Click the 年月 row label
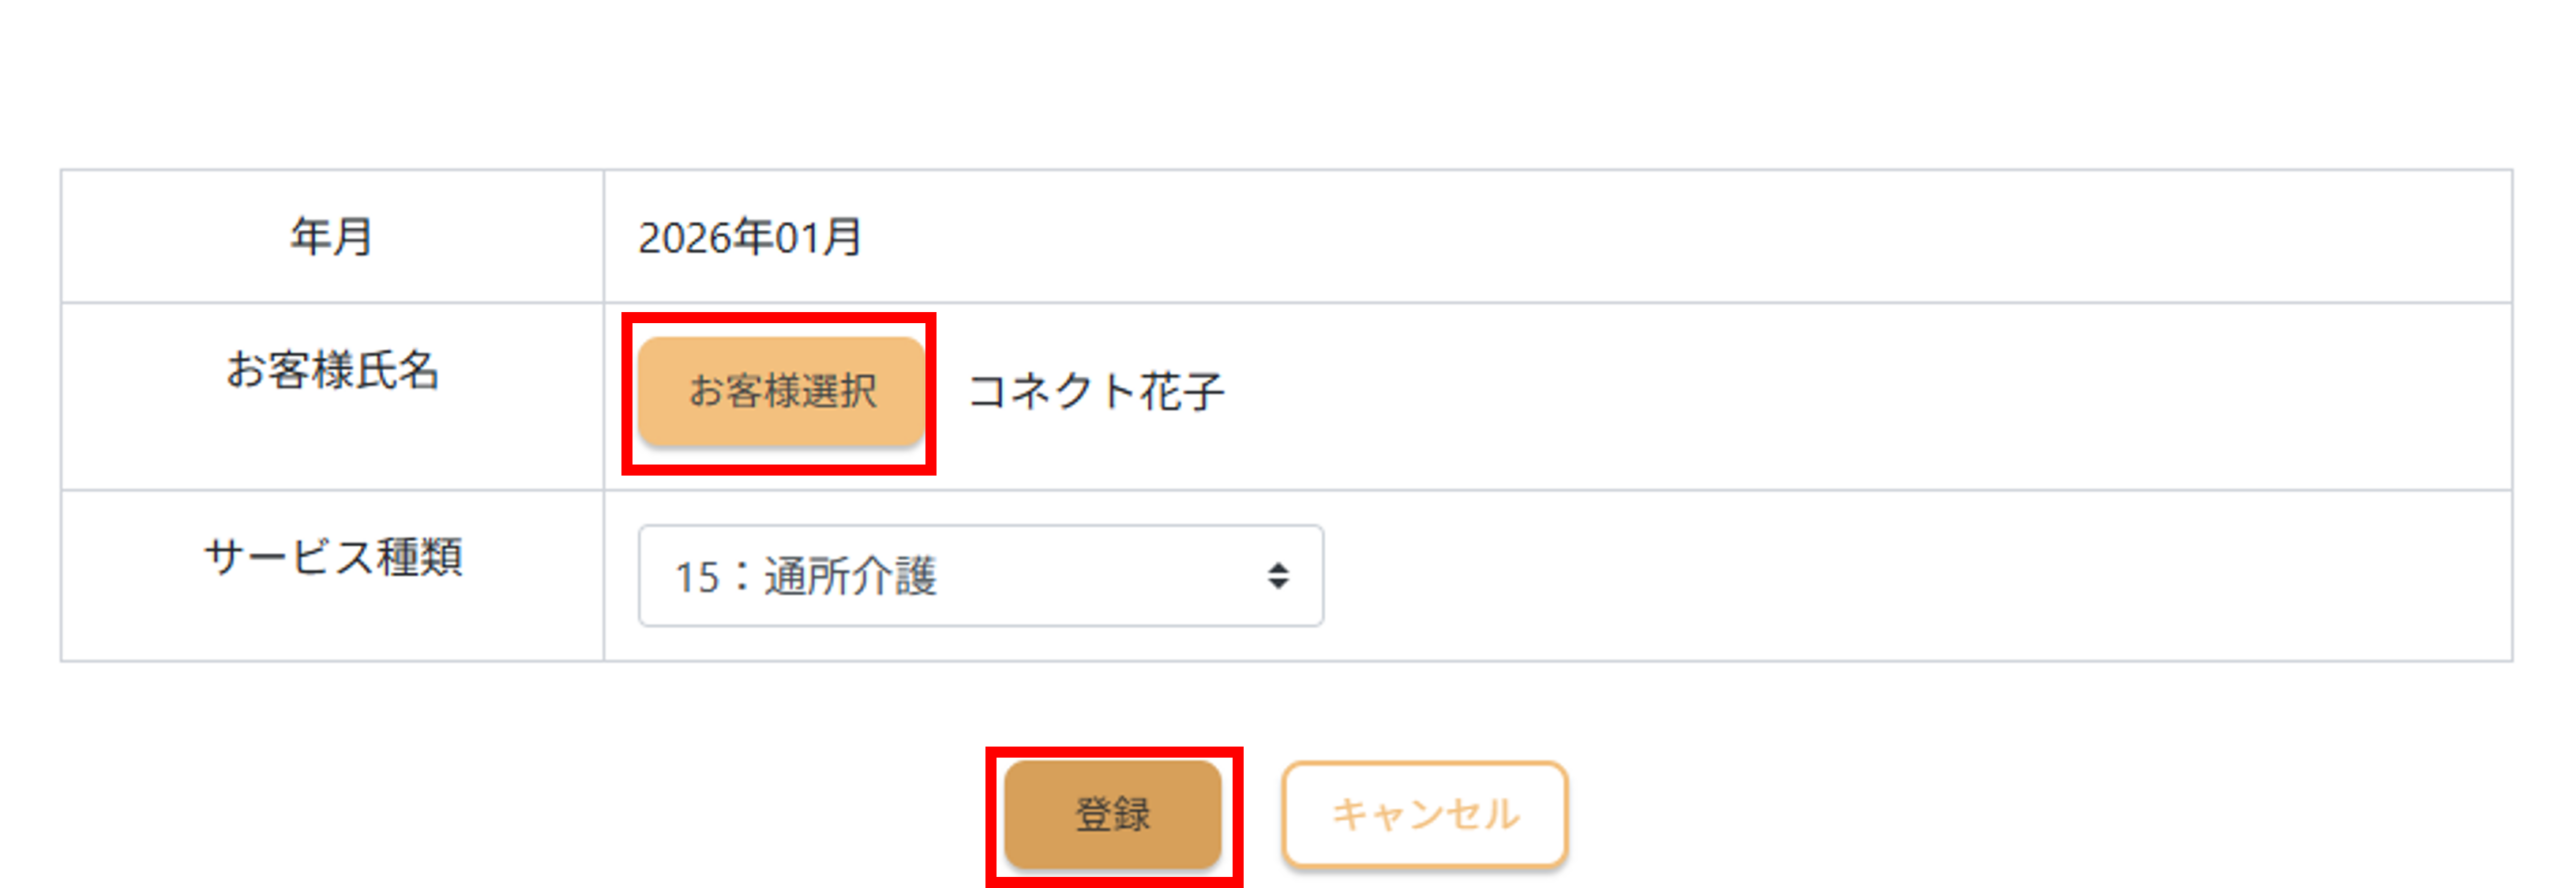 (331, 237)
